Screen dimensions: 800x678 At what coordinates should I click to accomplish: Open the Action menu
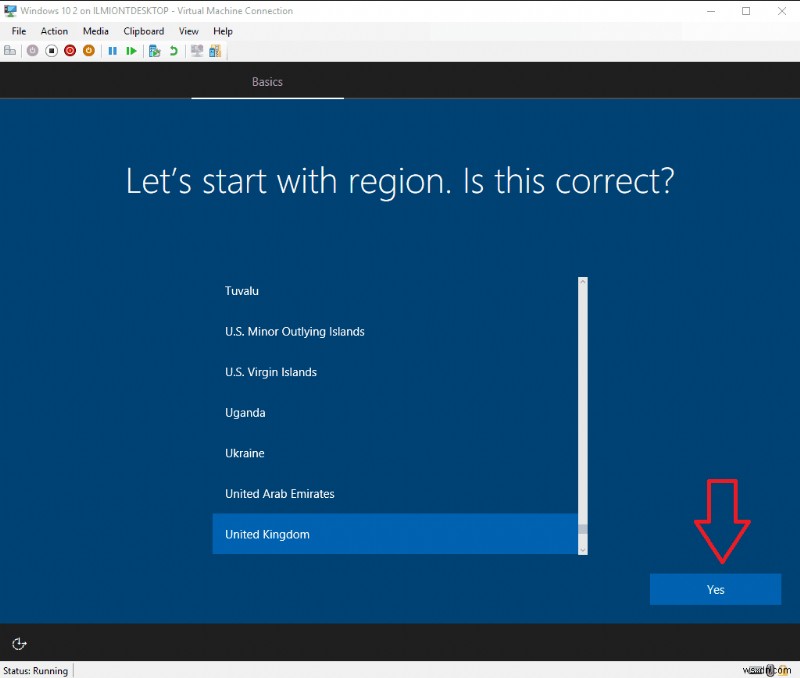tap(54, 31)
